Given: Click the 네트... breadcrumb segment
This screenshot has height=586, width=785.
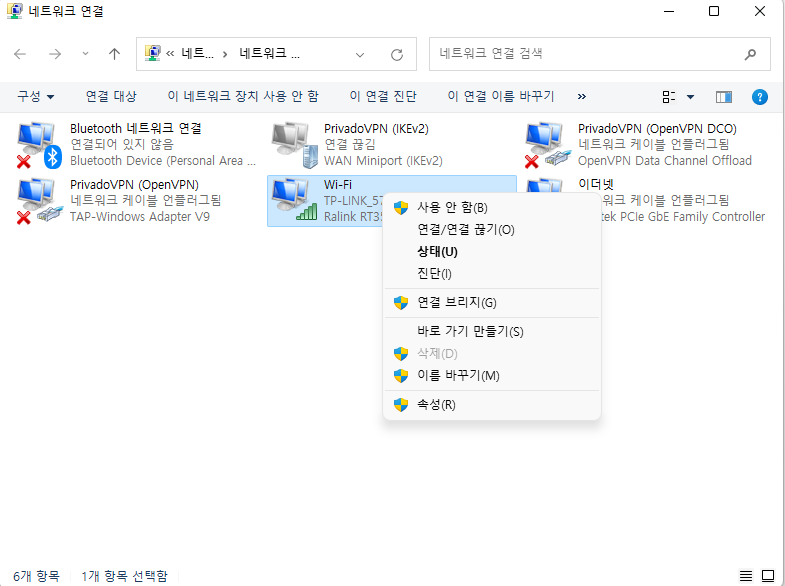Looking at the screenshot, I should 197,54.
